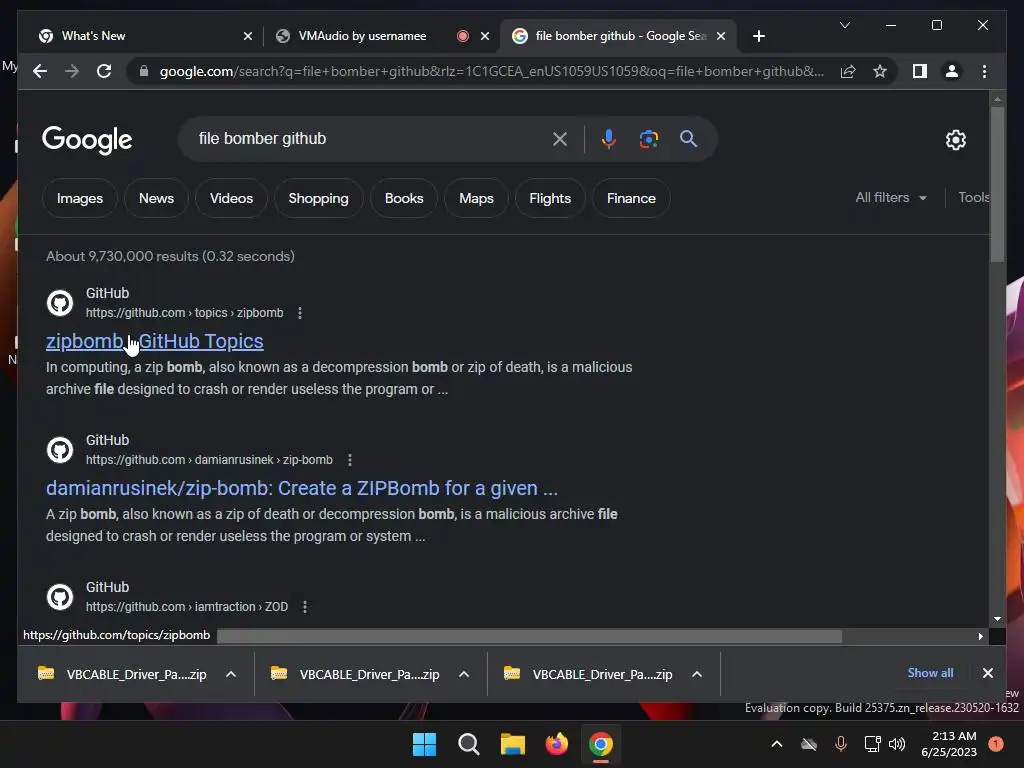Viewport: 1024px width, 768px height.
Task: Click the horizontal scrollbar thumb
Action: point(529,636)
